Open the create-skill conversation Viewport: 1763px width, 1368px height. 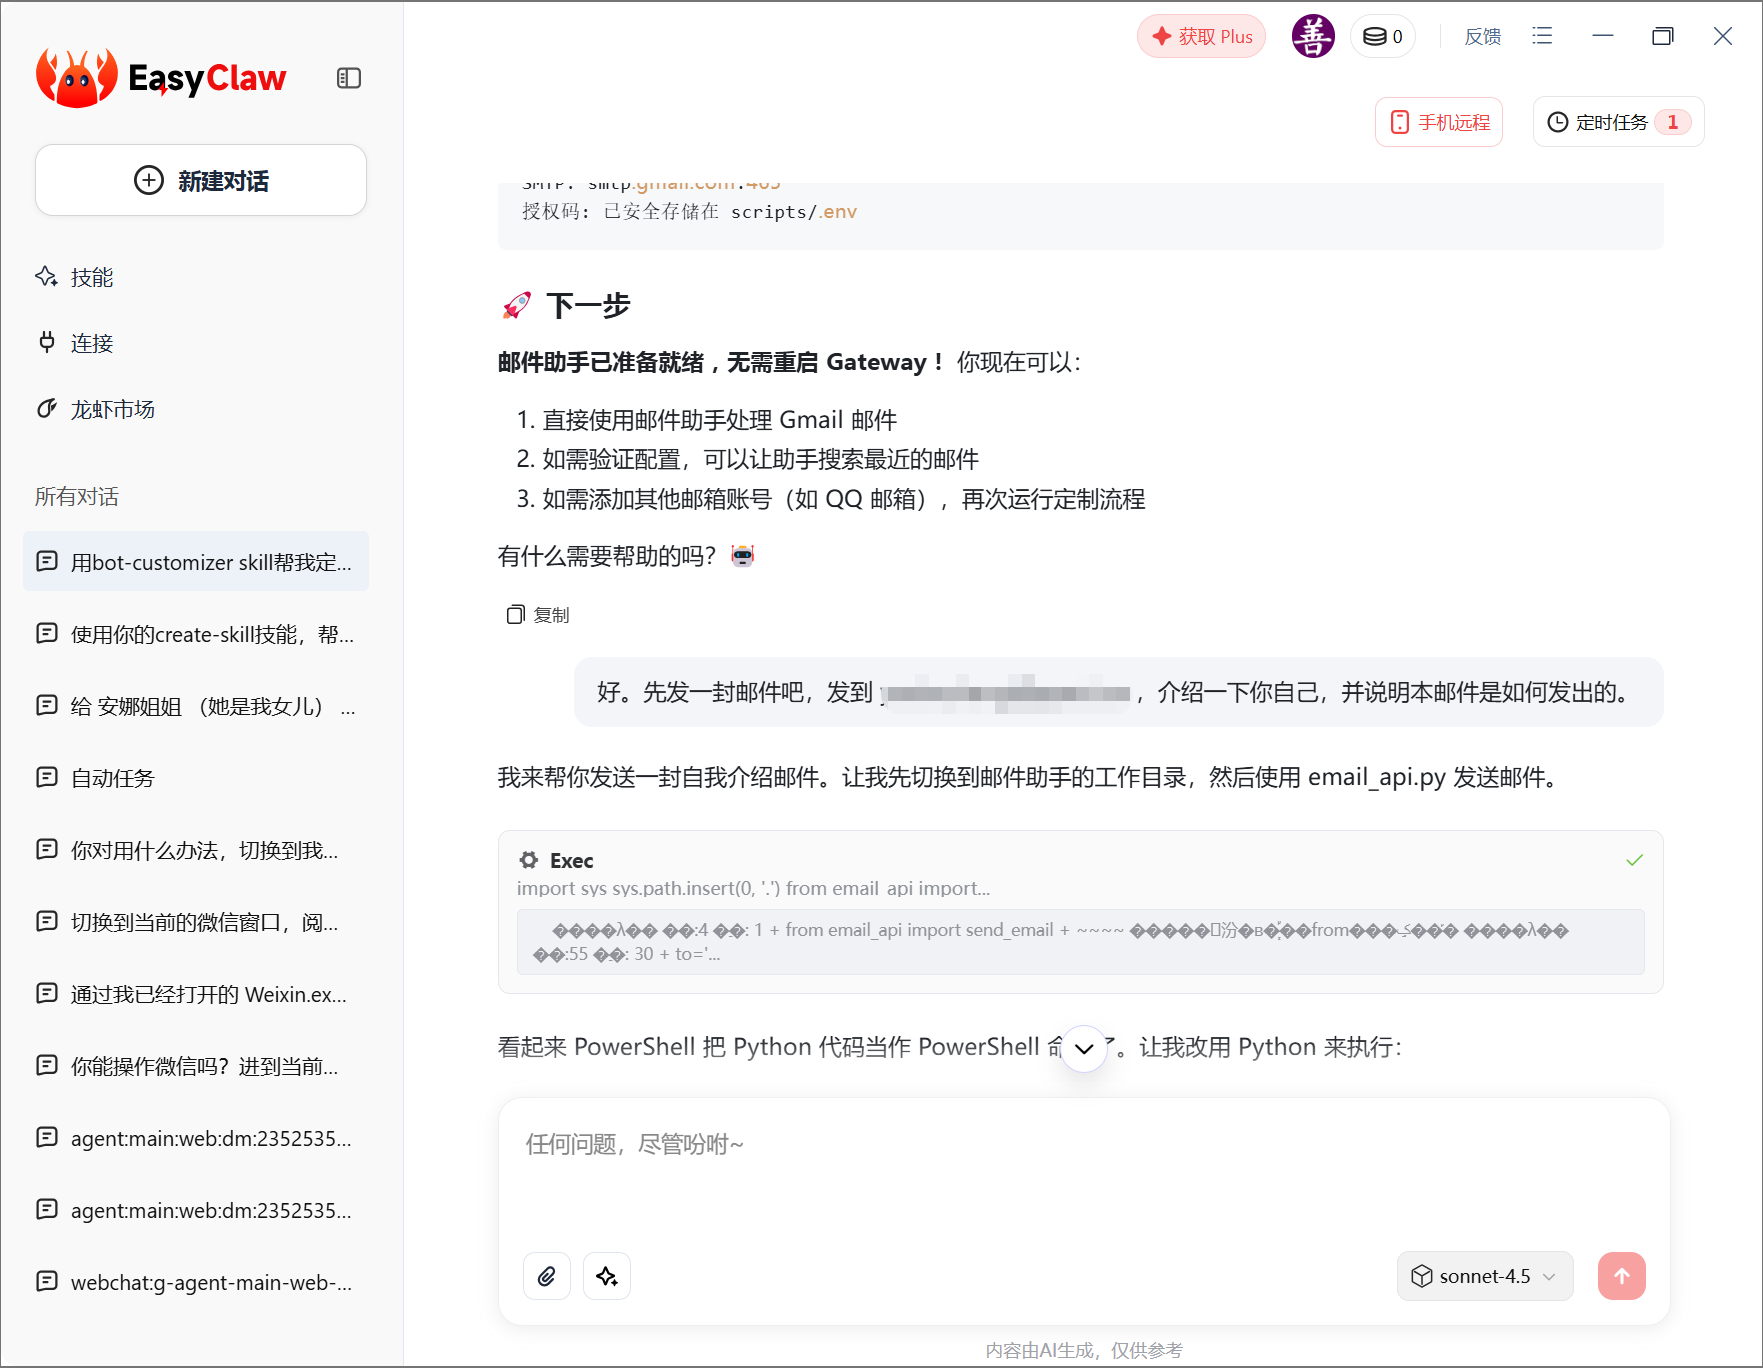(196, 633)
